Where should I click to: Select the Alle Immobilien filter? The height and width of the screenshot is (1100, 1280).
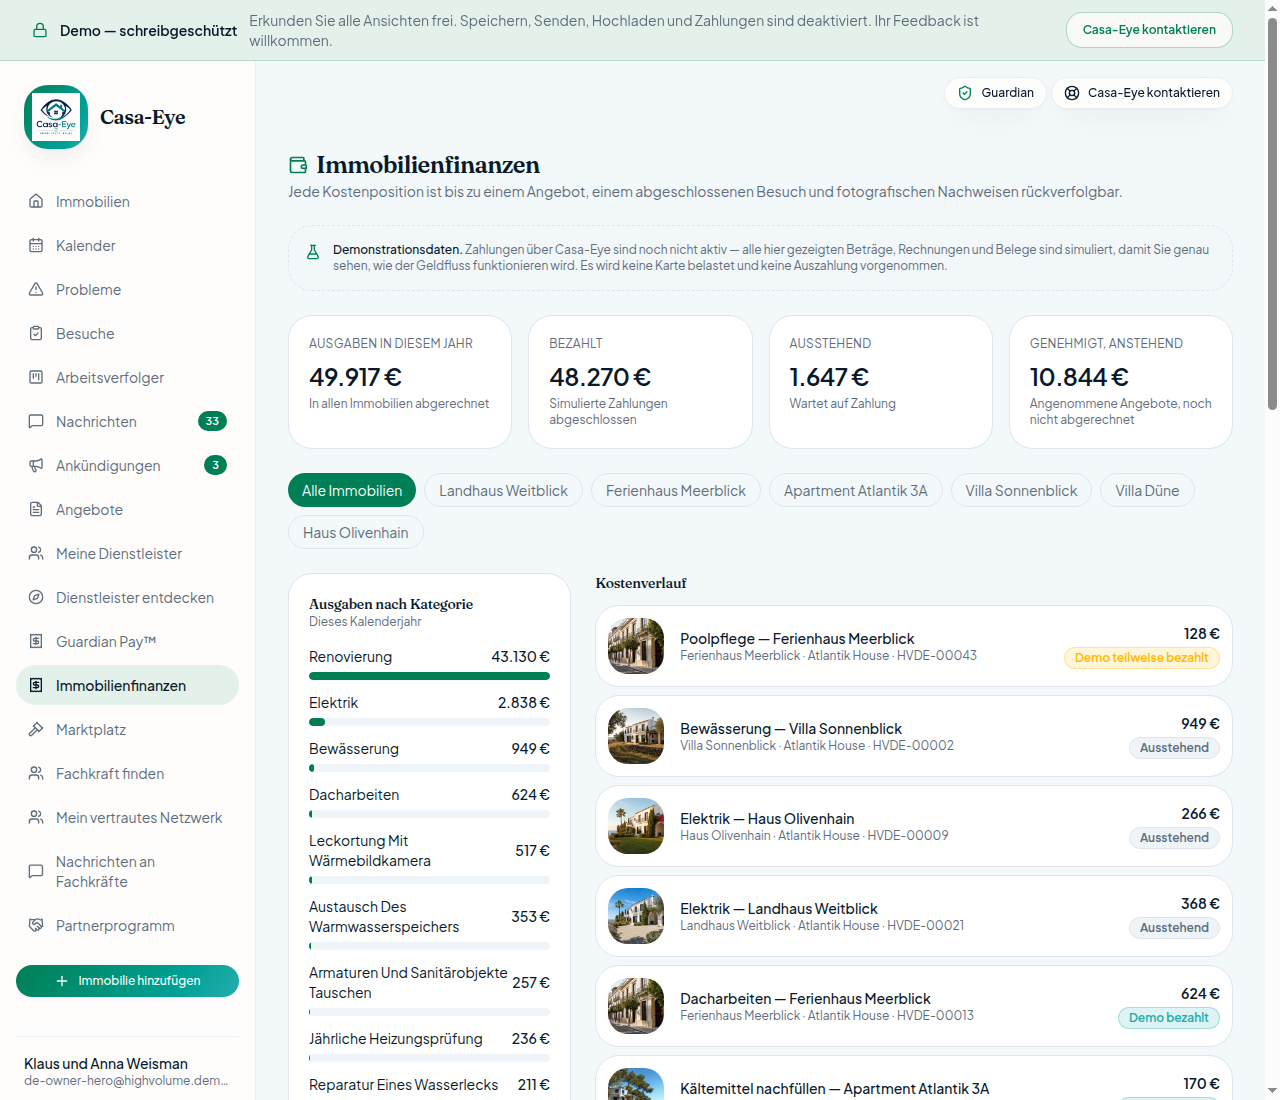tap(352, 490)
